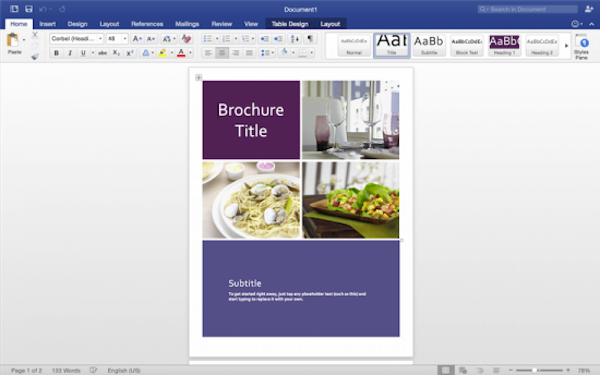Viewport: 600px width, 375px height.
Task: Open the Design tab
Action: click(77, 24)
